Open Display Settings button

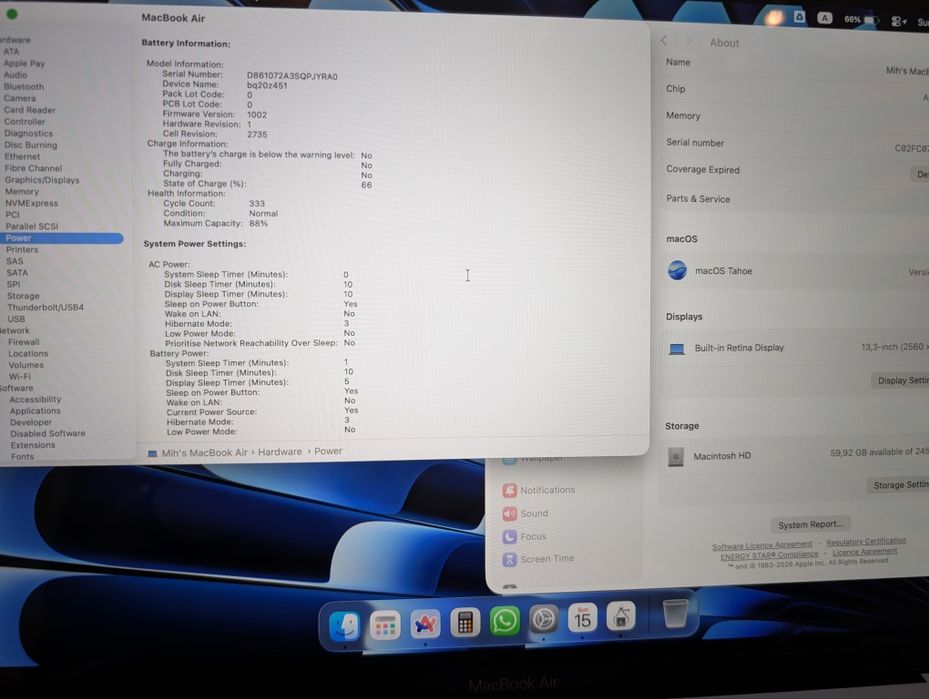coord(901,380)
